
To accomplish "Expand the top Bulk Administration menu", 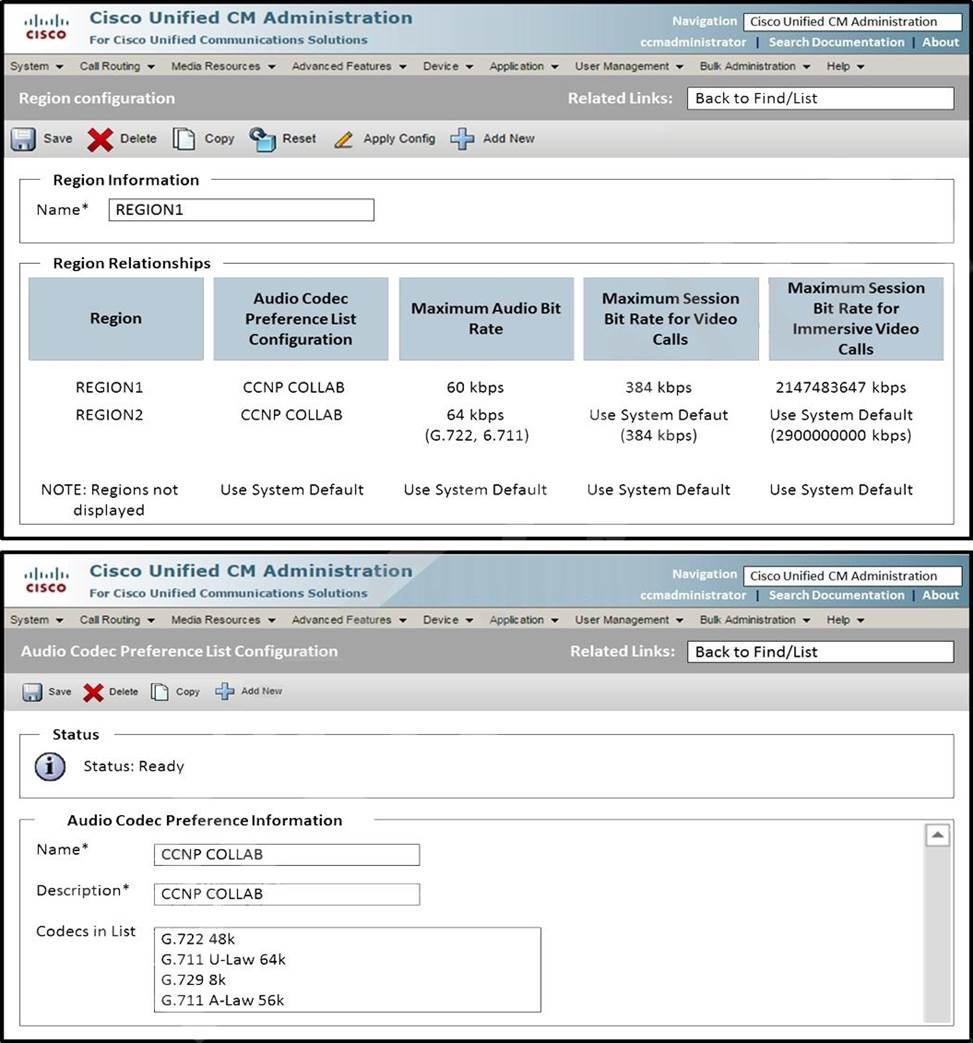I will 754,67.
